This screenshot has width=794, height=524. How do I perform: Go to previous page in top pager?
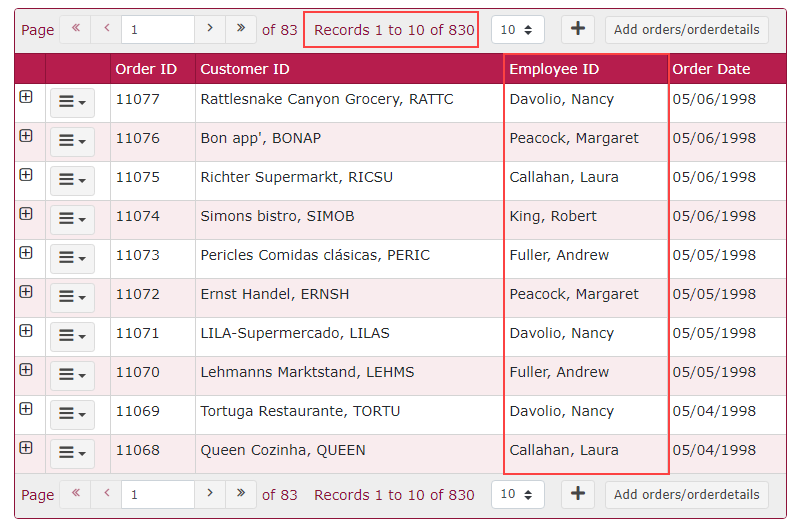(106, 29)
